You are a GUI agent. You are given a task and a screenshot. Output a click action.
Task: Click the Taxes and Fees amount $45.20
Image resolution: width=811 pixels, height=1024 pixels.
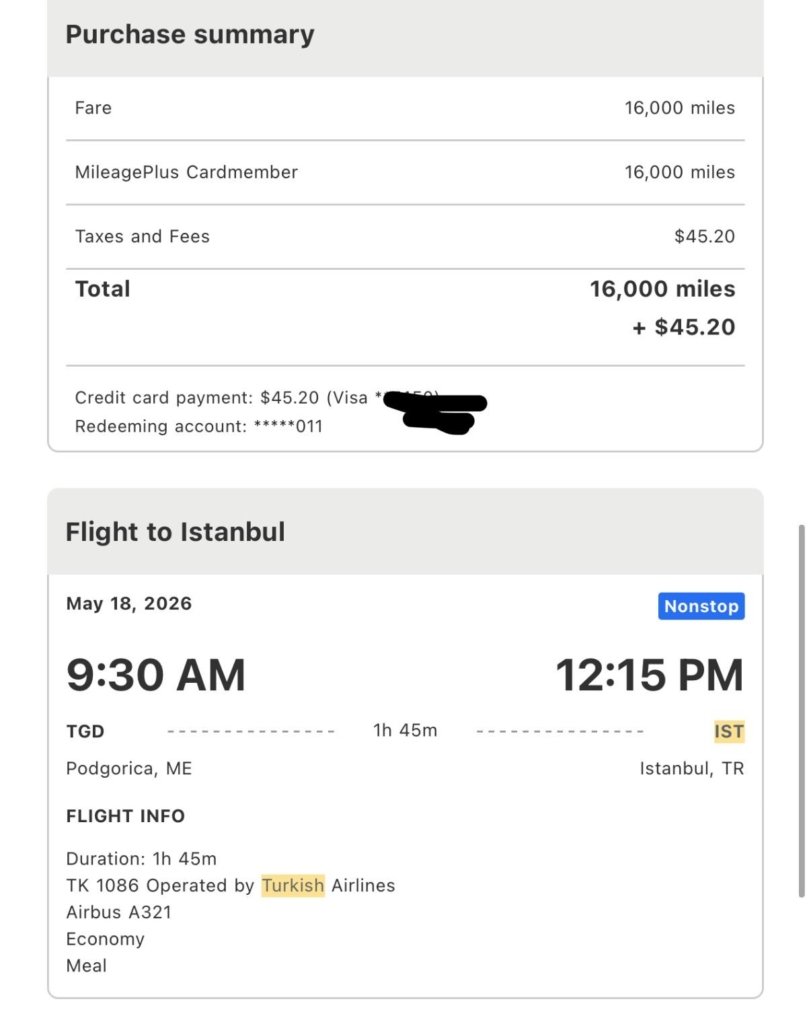click(x=704, y=236)
